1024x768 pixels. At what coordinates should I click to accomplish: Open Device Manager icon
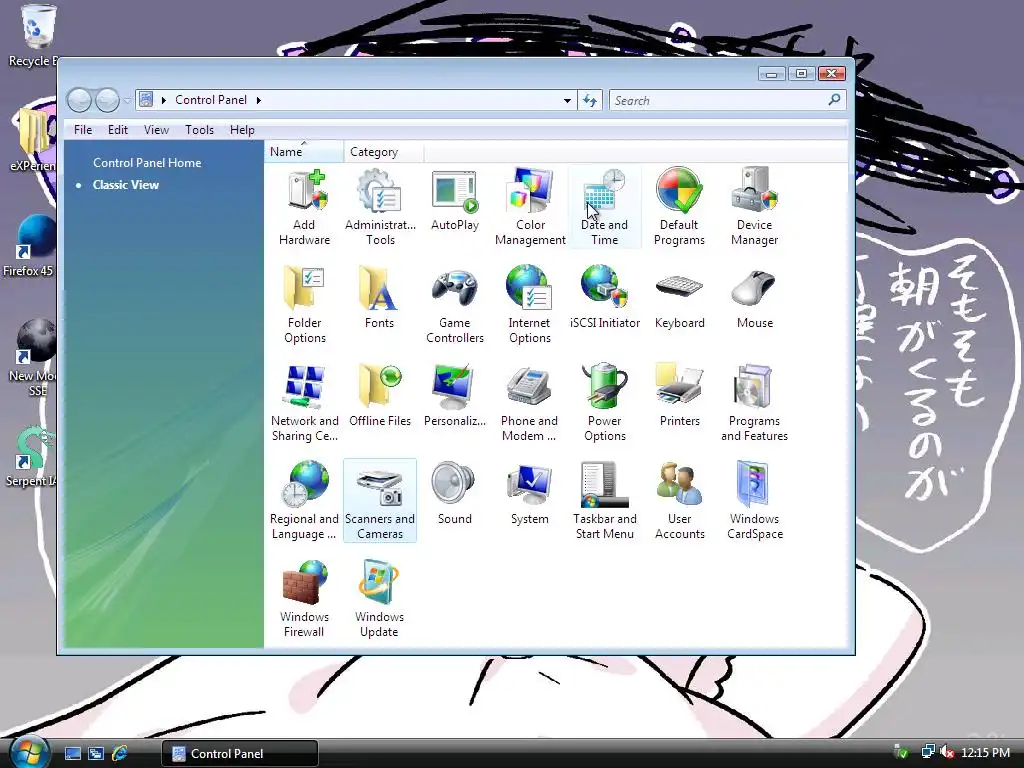[754, 207]
